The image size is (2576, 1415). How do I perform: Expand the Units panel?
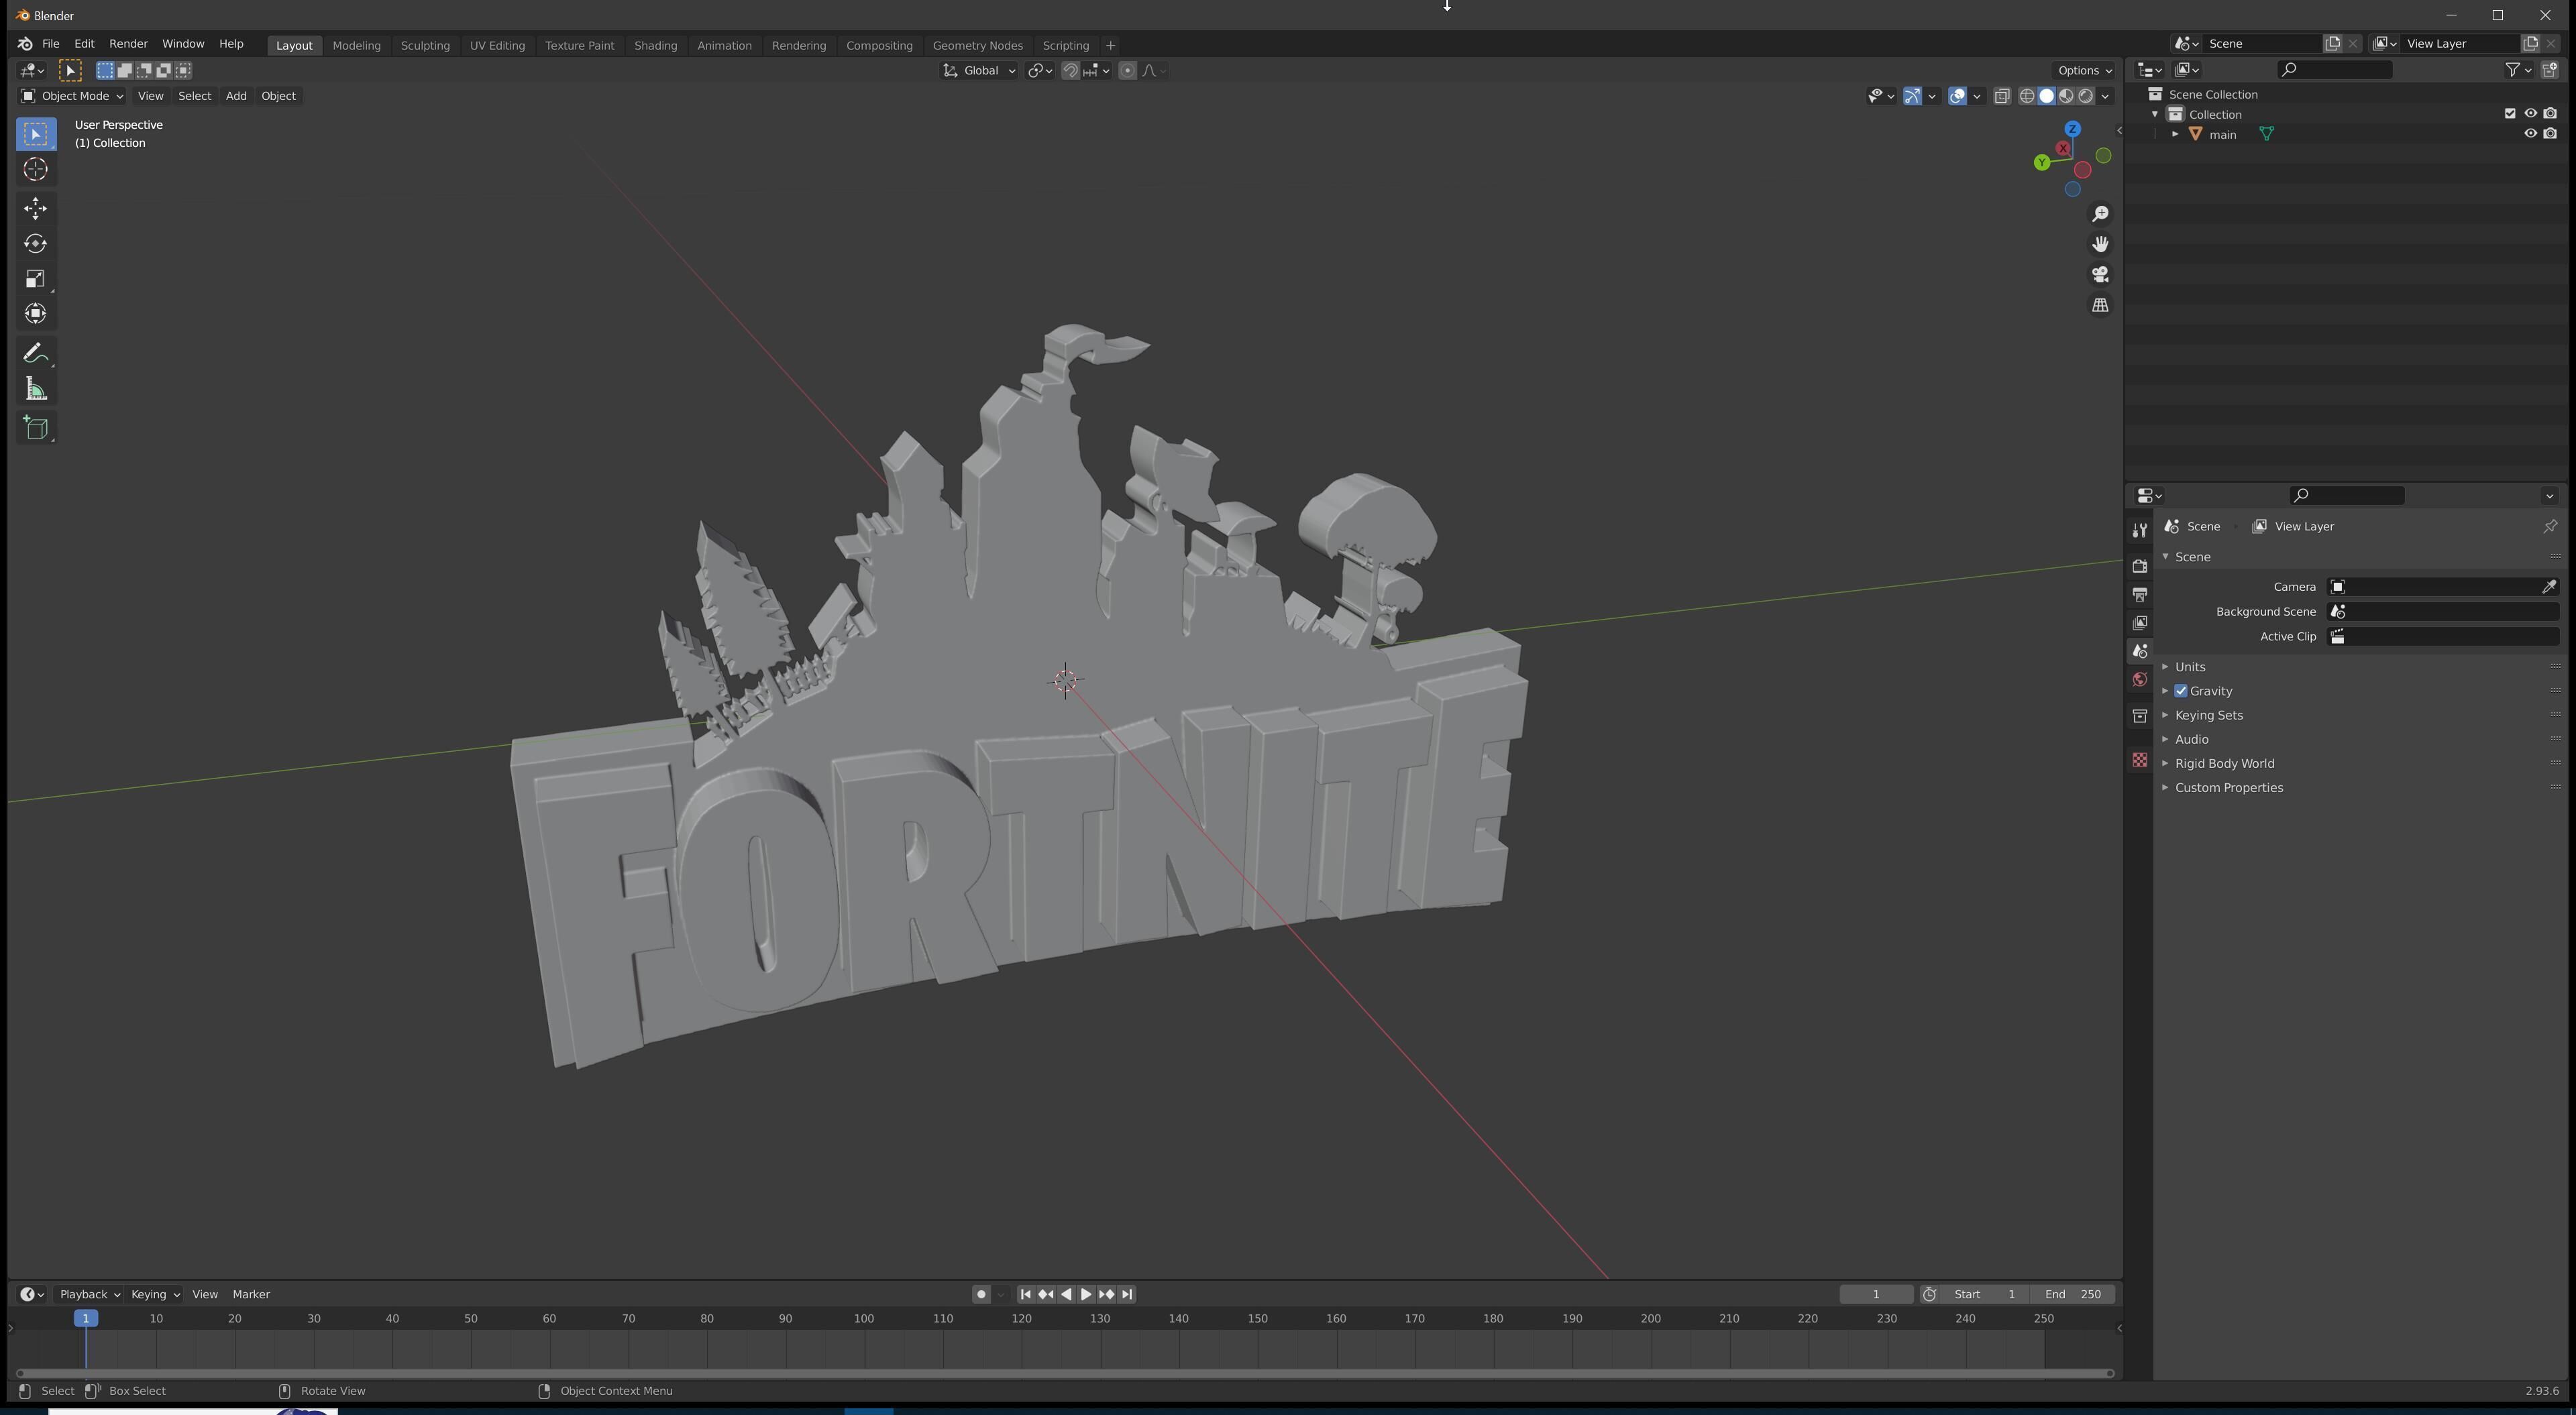click(2189, 667)
